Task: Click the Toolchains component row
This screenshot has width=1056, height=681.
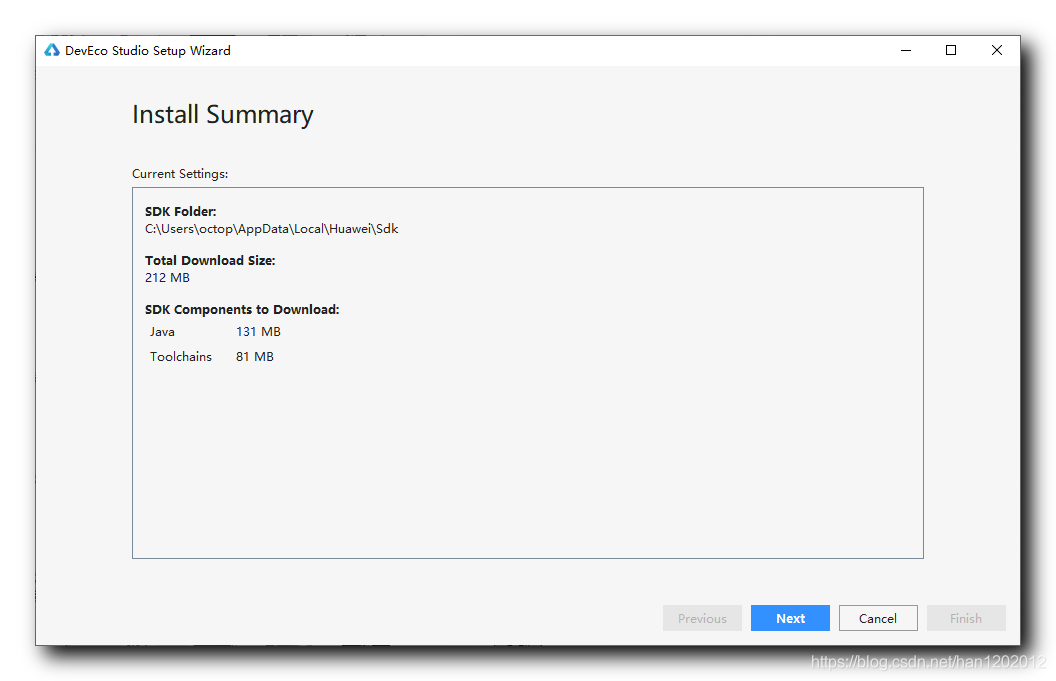Action: pos(211,356)
